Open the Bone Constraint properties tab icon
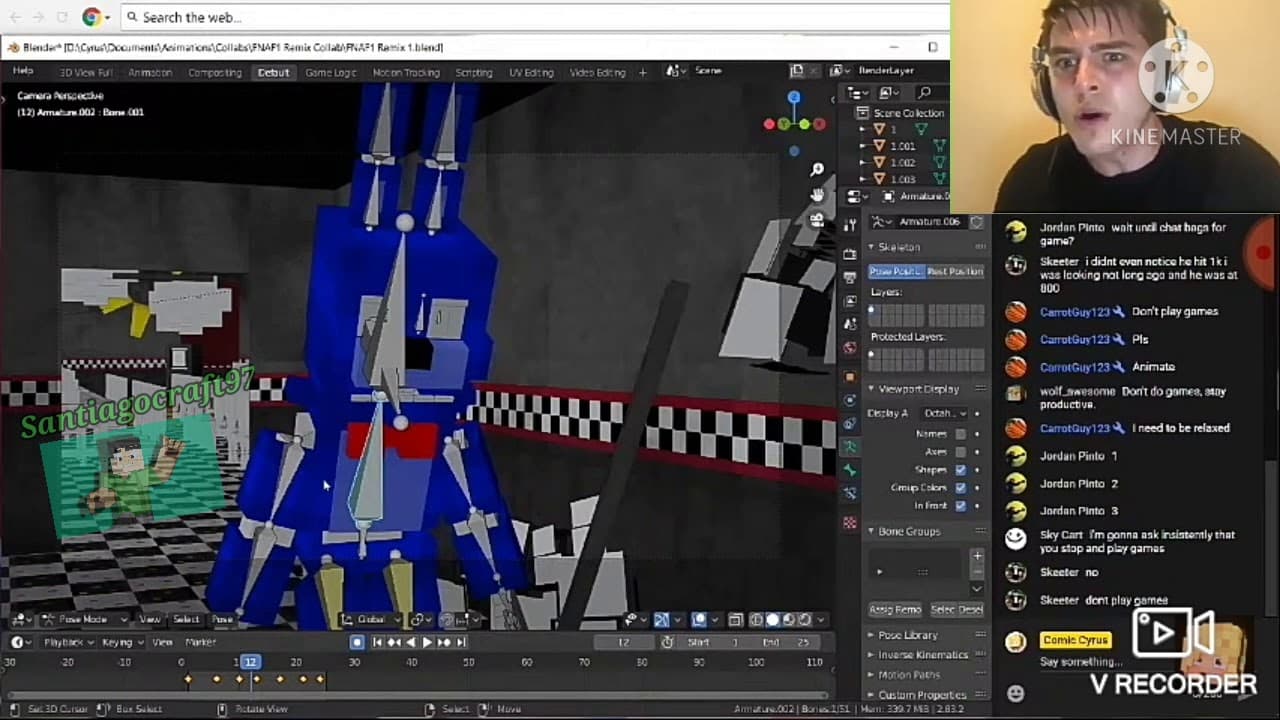 click(851, 494)
